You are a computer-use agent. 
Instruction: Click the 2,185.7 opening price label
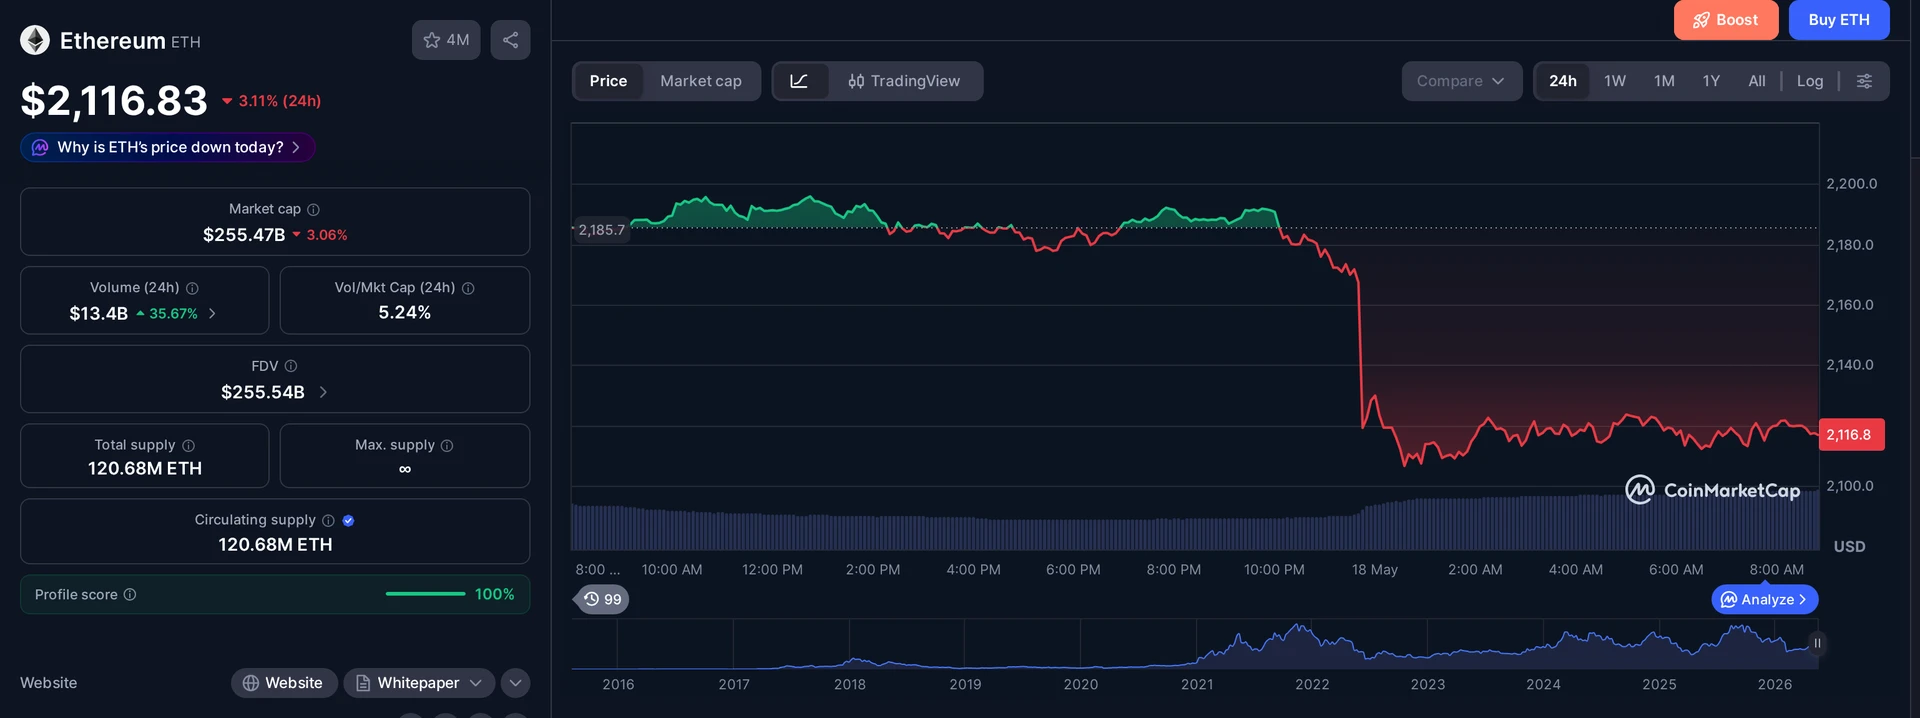pos(601,230)
